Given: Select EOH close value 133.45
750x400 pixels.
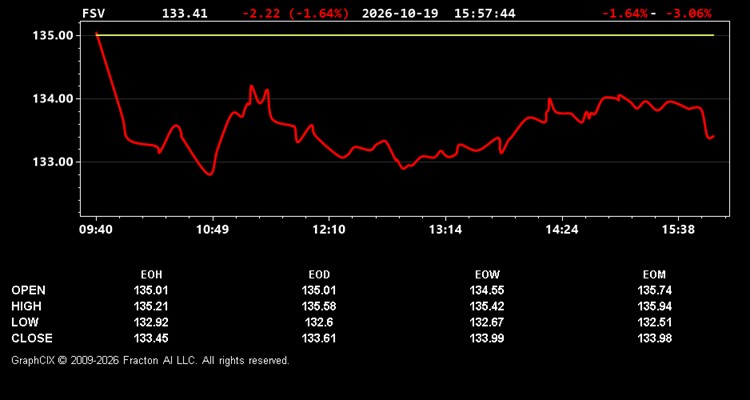Looking at the screenshot, I should 151,338.
